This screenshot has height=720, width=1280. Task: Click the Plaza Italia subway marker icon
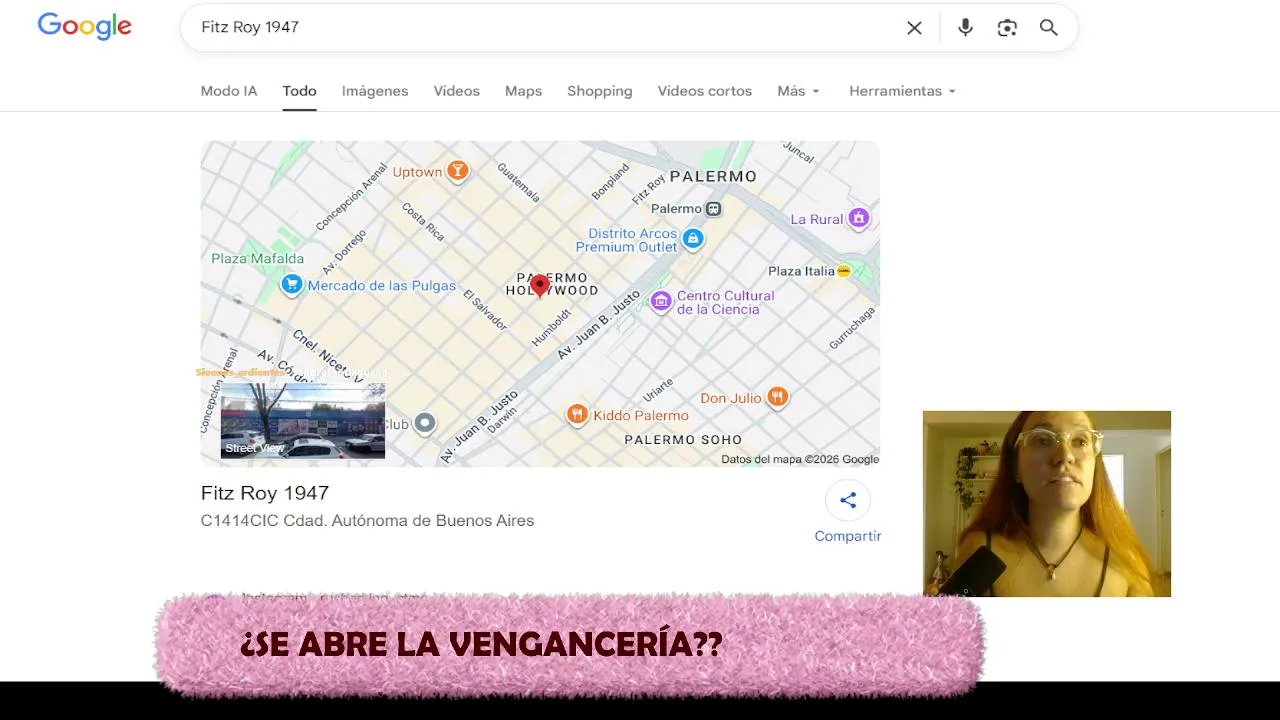point(844,271)
